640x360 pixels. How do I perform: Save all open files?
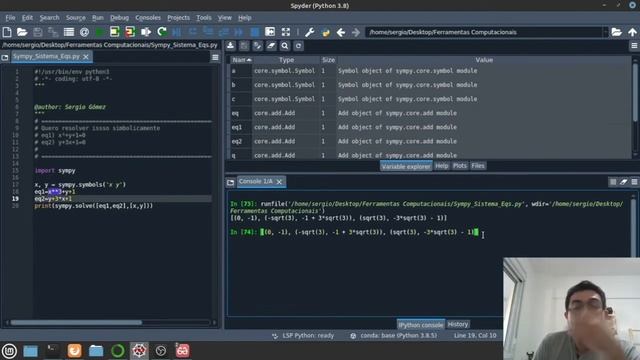pos(53,32)
